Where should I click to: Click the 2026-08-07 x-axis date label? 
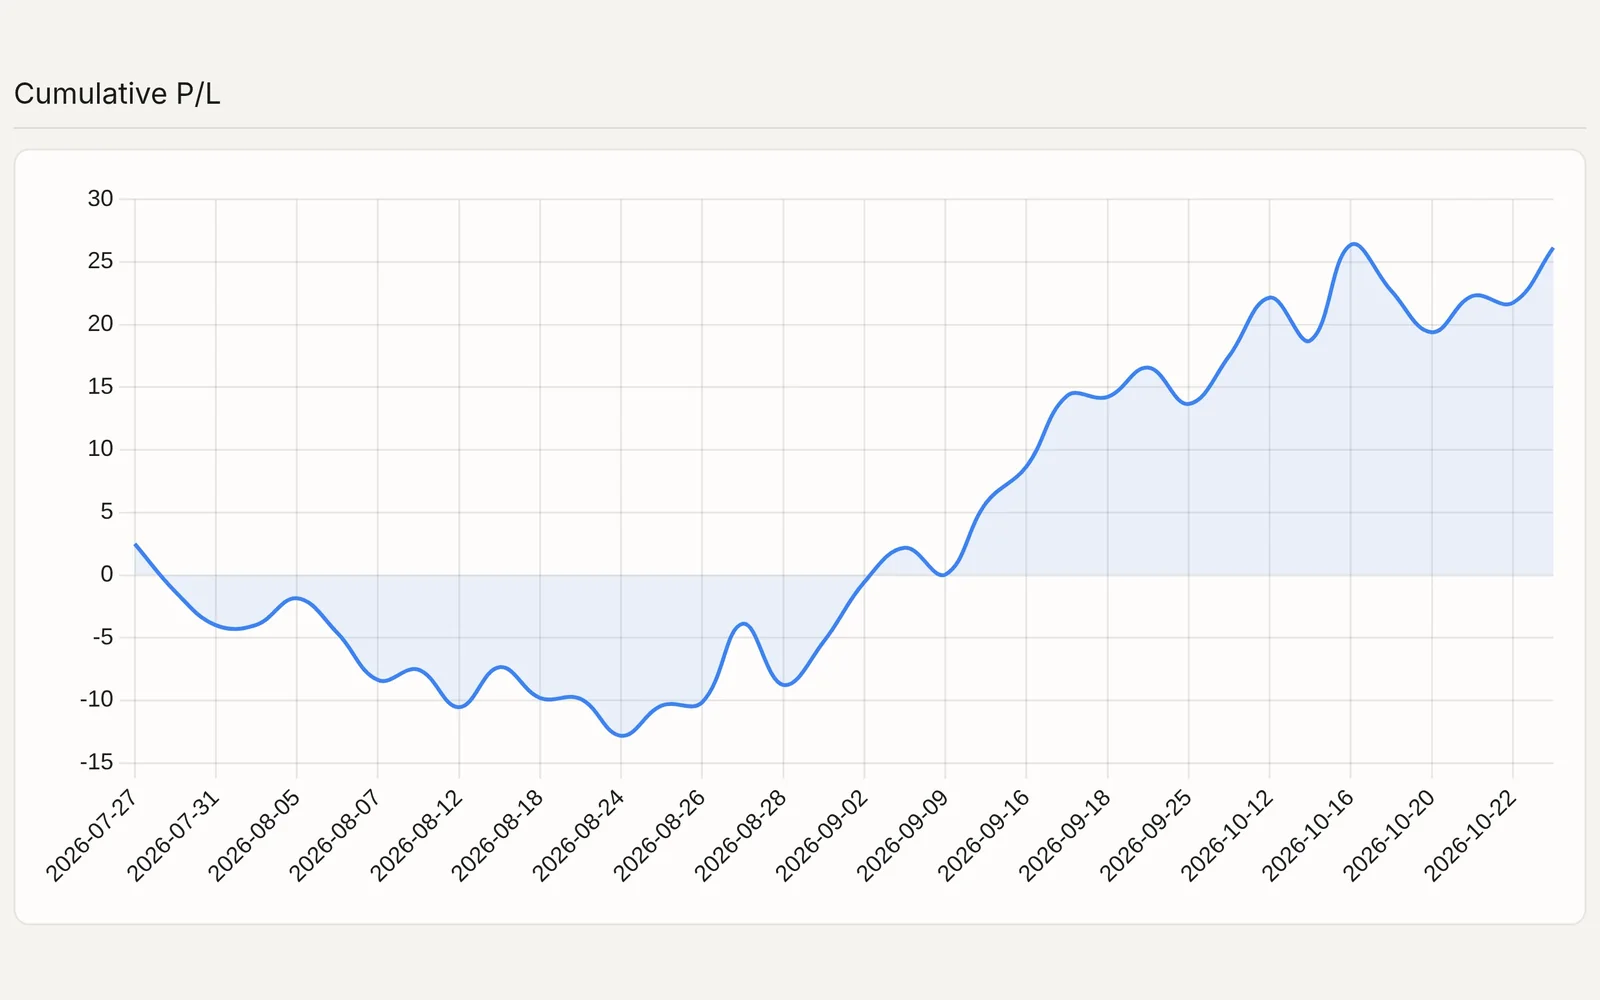335,836
